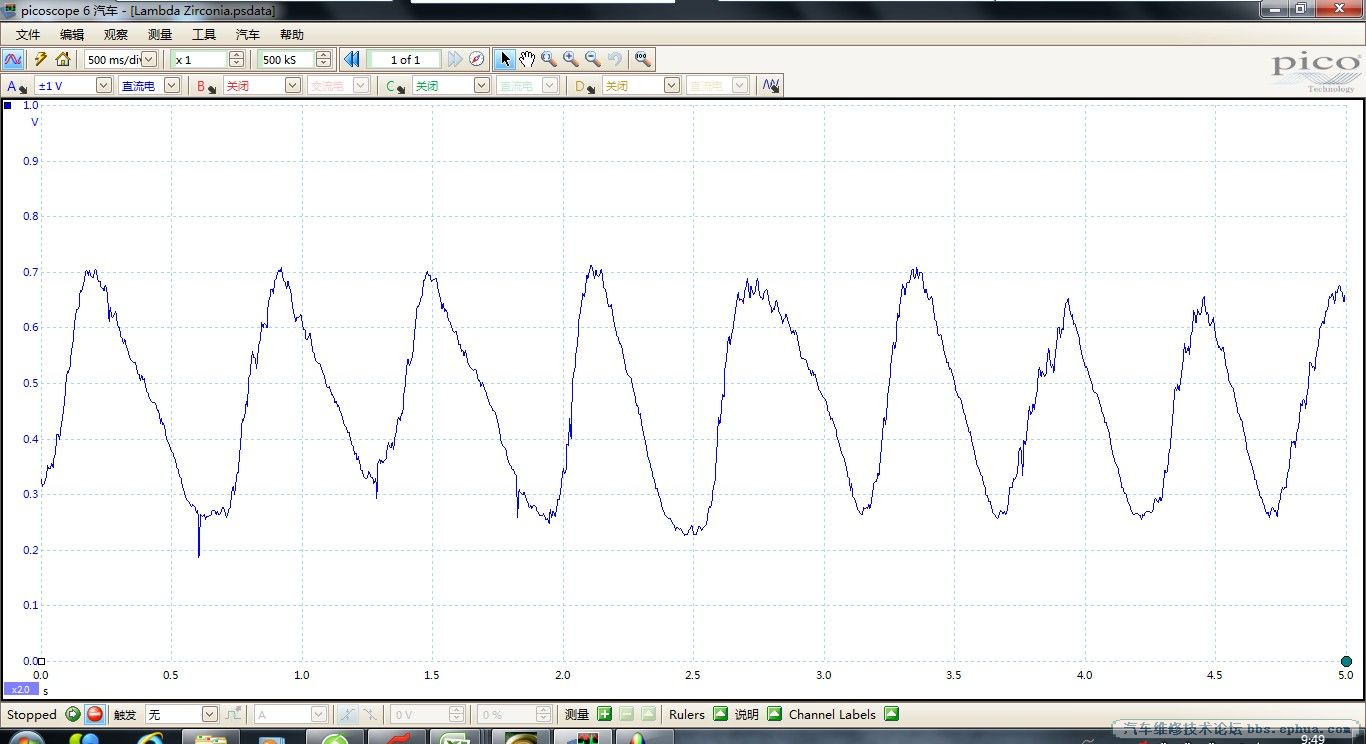Adjust 500 kS sample count stepper
The height and width of the screenshot is (744, 1366).
(323, 59)
